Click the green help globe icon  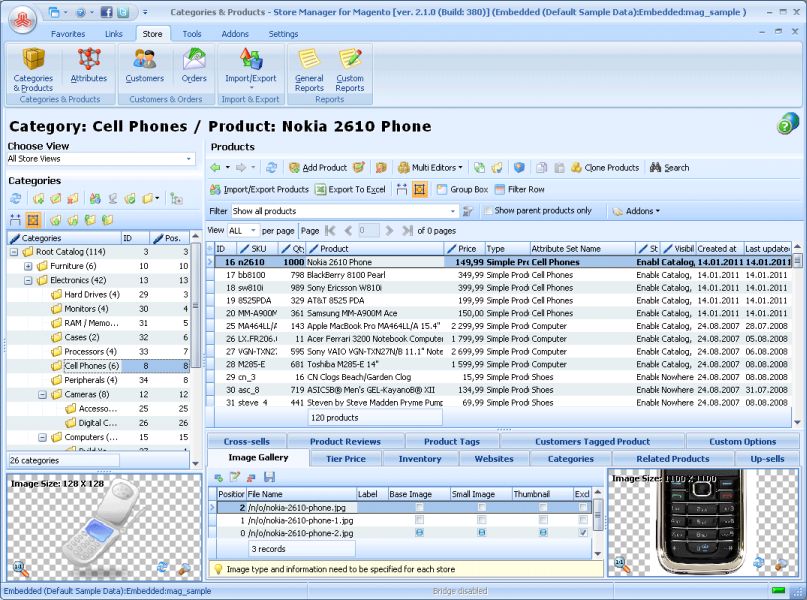pos(787,123)
